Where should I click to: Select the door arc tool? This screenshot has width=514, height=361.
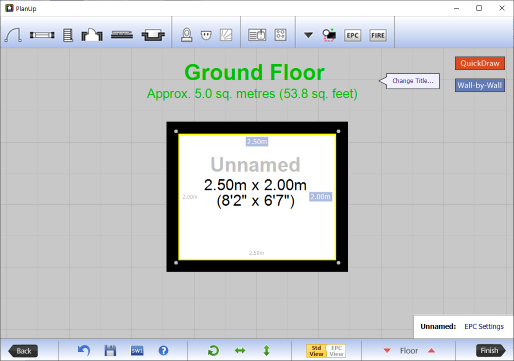[13, 35]
